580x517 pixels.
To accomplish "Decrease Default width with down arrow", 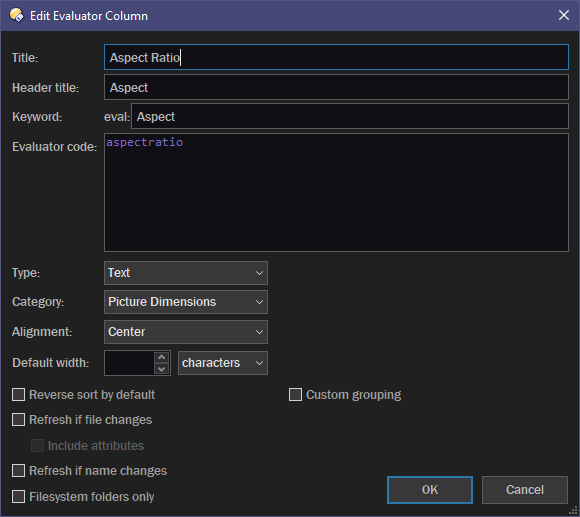I will coord(162,369).
